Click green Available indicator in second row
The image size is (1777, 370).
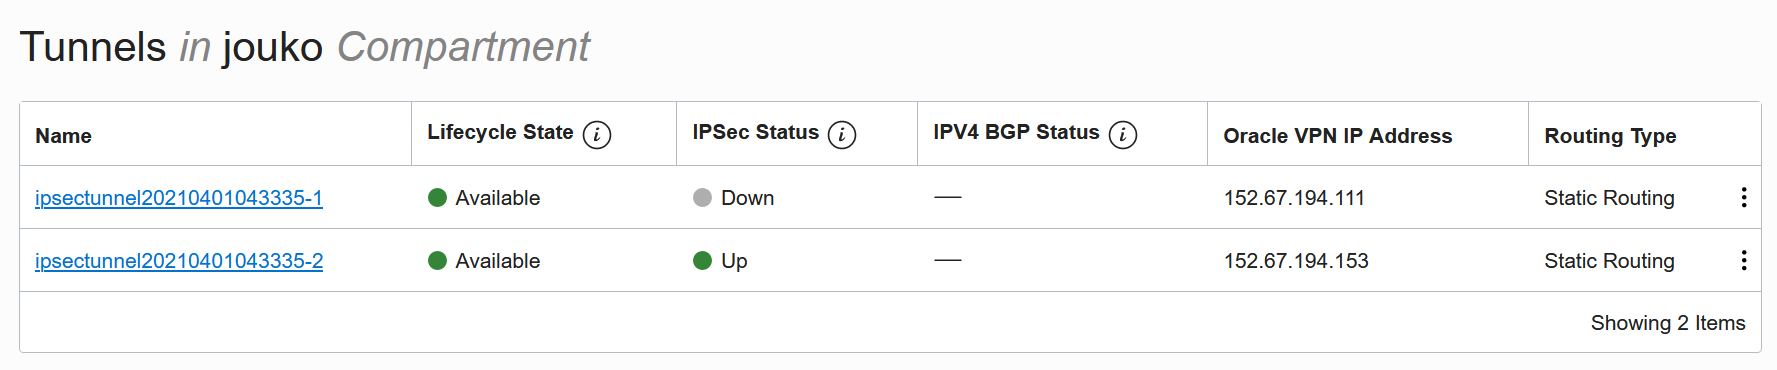click(437, 260)
